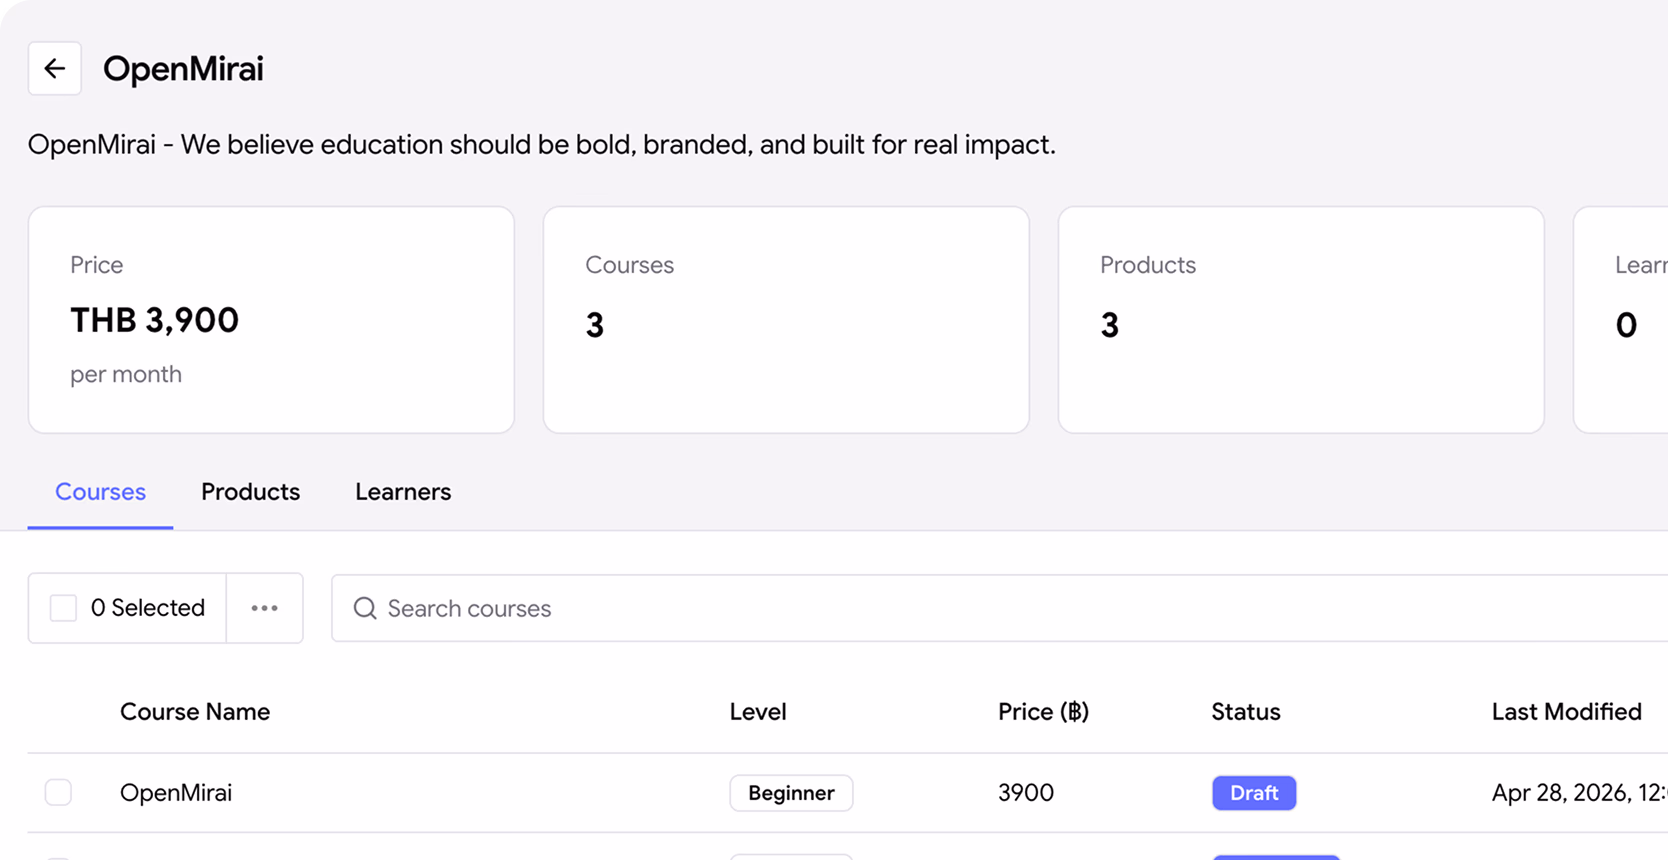Click the Draft status badge

point(1254,793)
